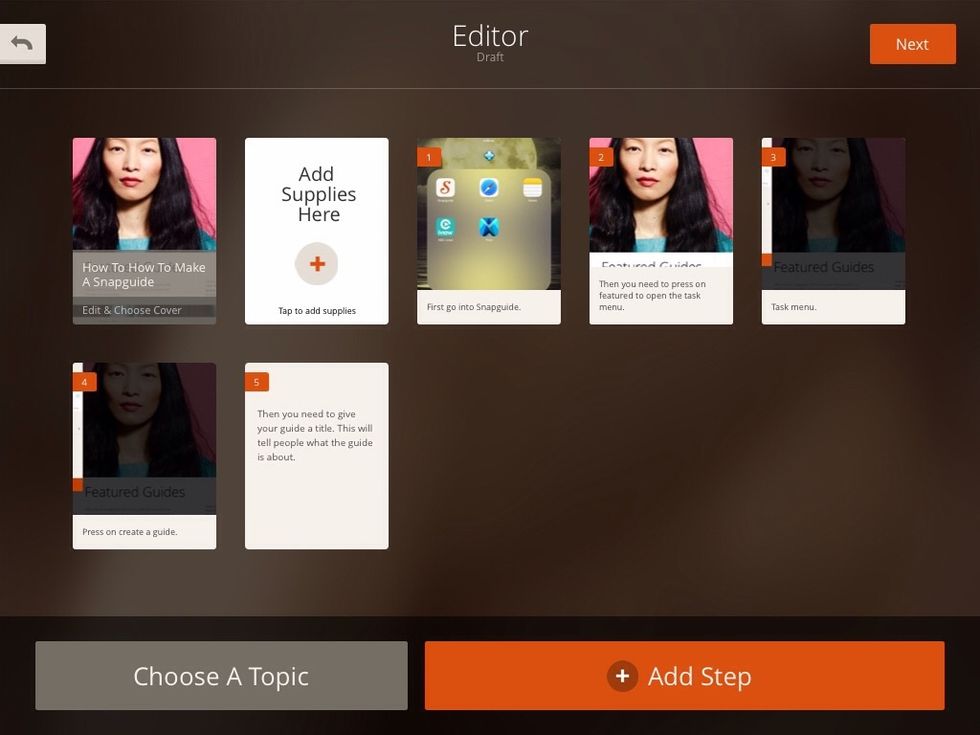Open step 2 featured guides thumbnail
The image size is (980, 735).
[660, 200]
